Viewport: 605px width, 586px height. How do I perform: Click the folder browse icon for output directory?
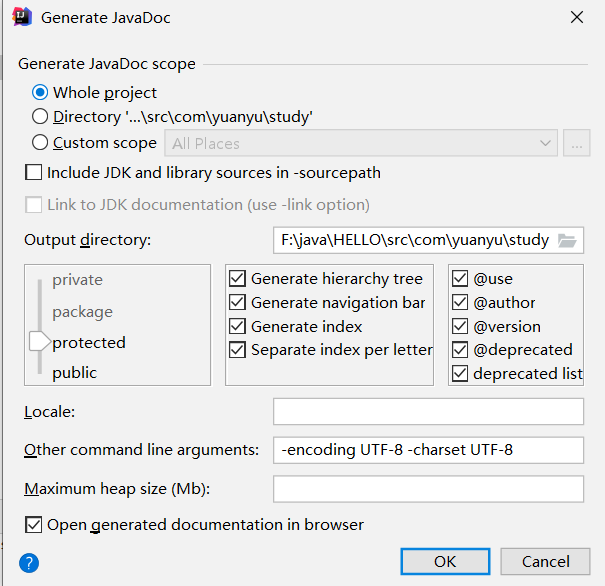click(x=567, y=240)
